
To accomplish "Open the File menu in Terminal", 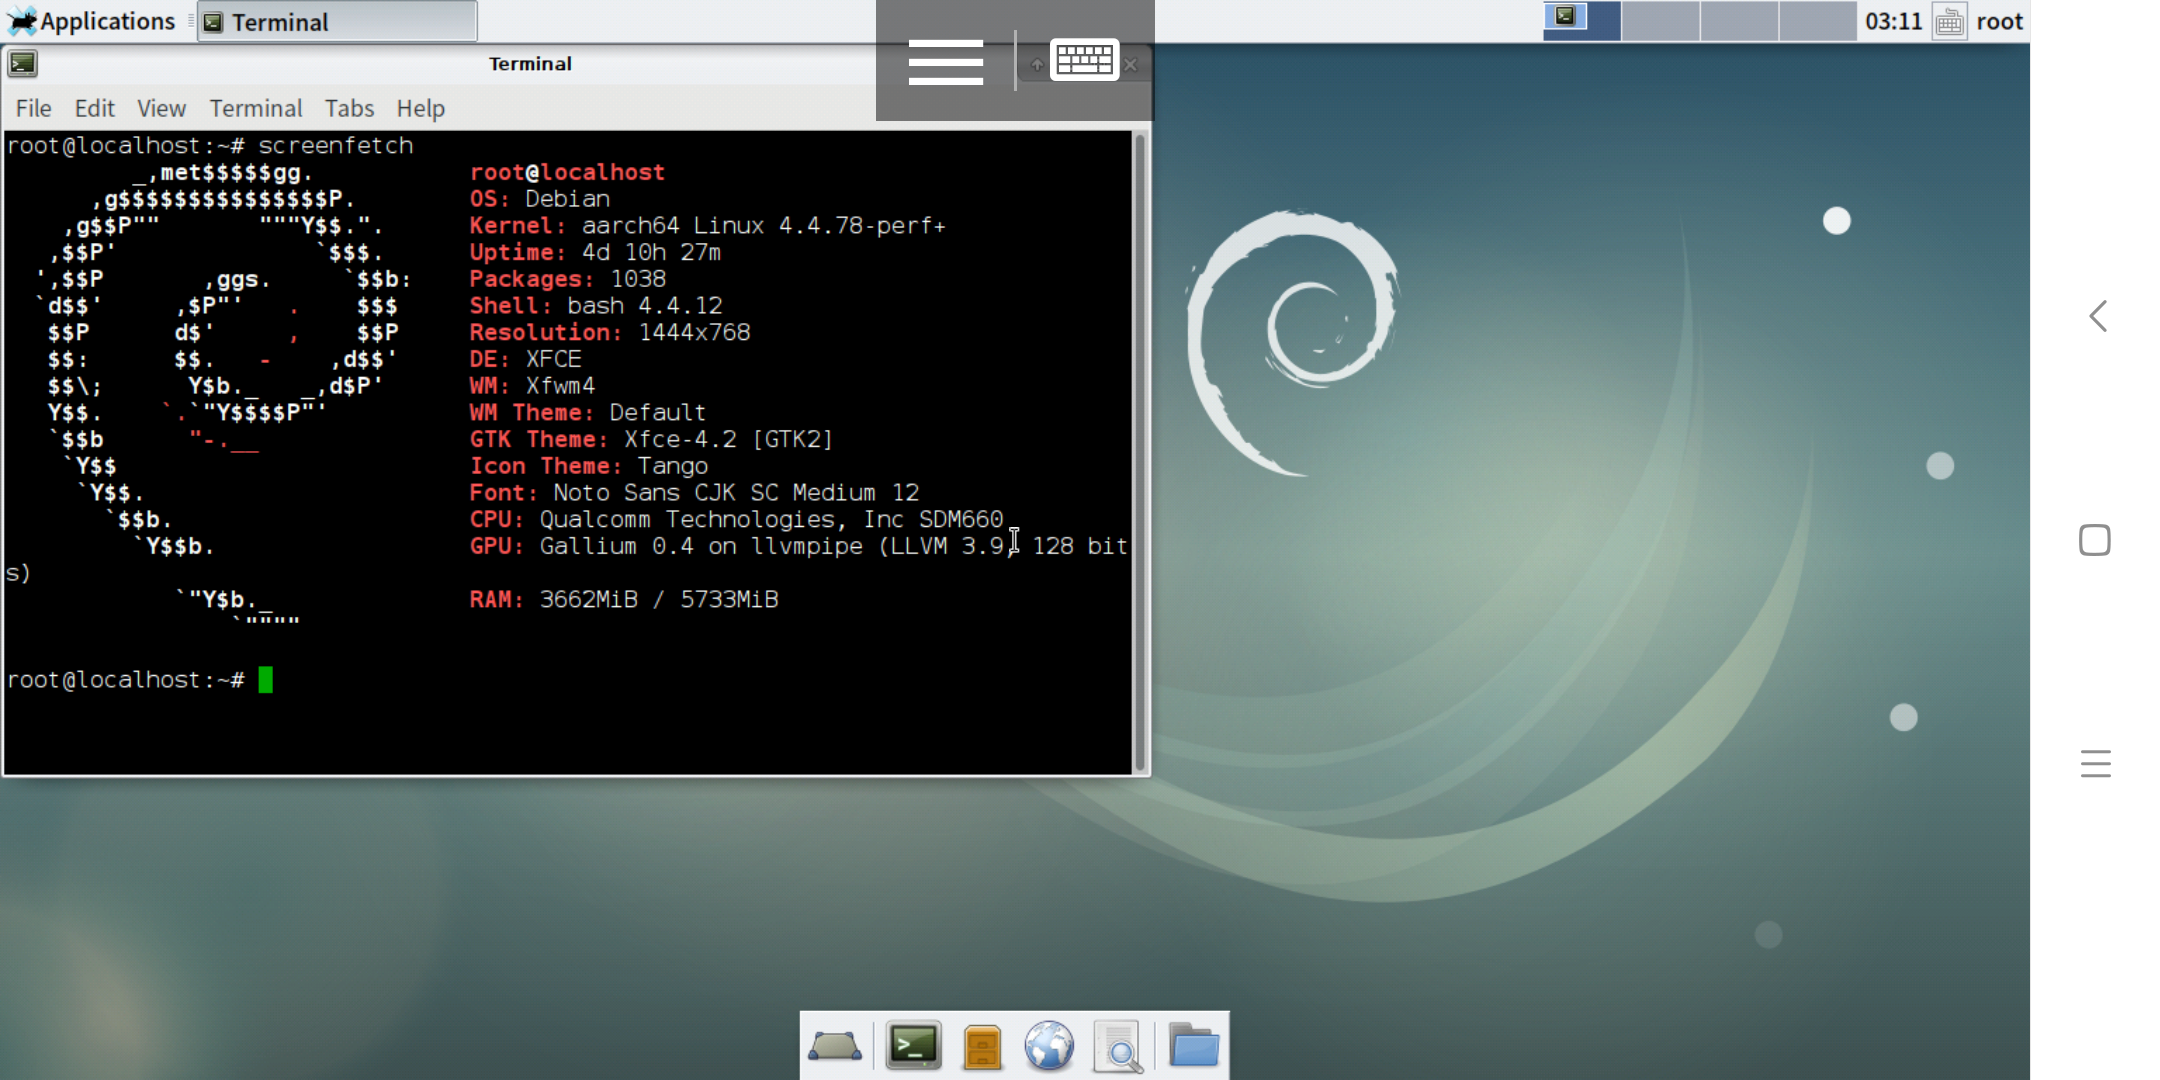I will 33,108.
